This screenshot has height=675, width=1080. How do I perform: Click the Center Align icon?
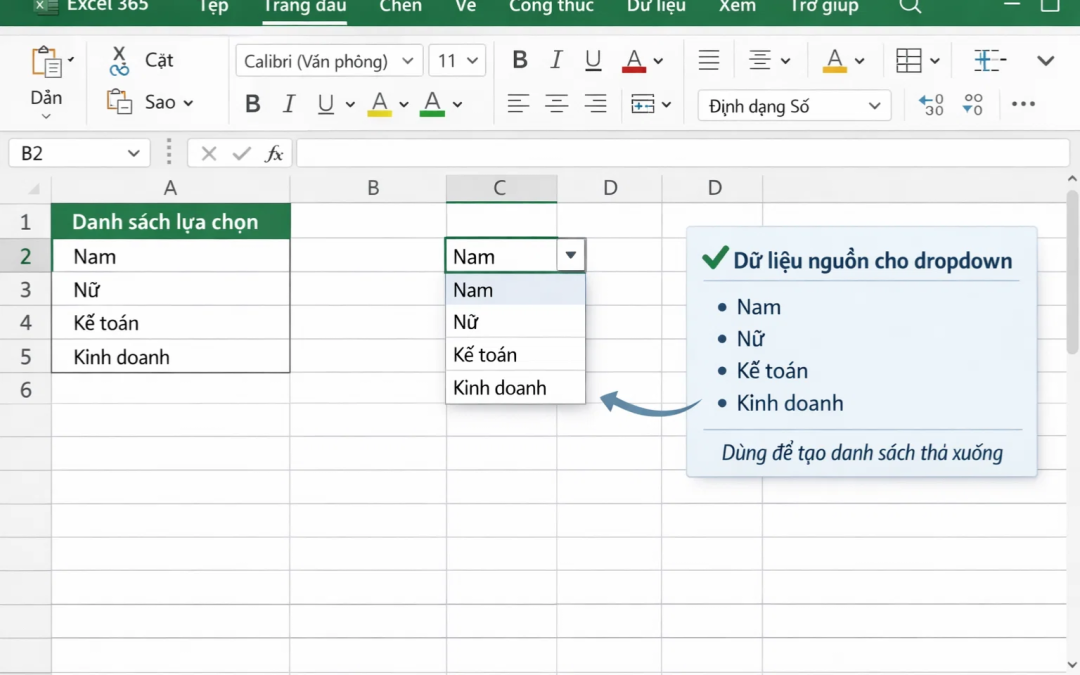tap(556, 103)
